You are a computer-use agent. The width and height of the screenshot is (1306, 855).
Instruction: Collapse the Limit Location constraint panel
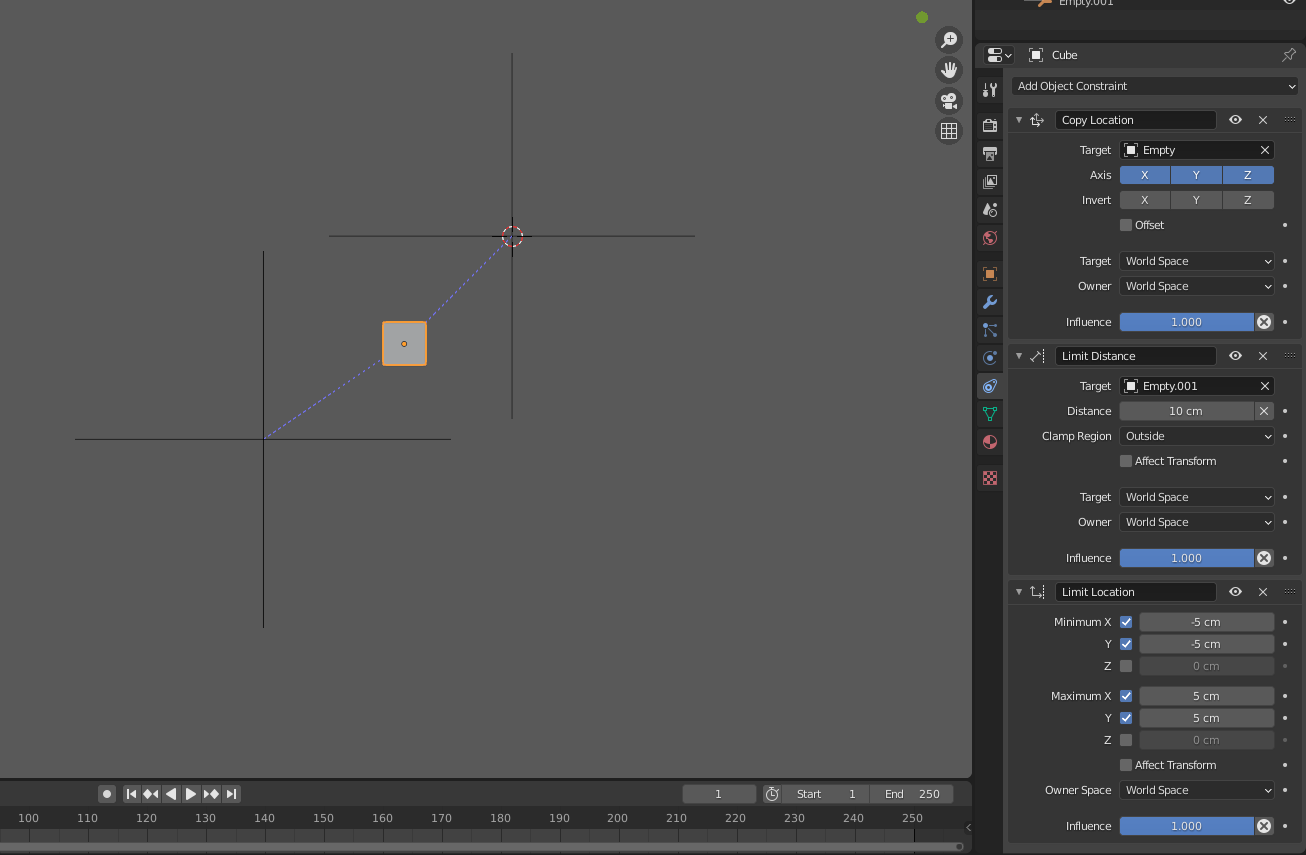click(1019, 592)
